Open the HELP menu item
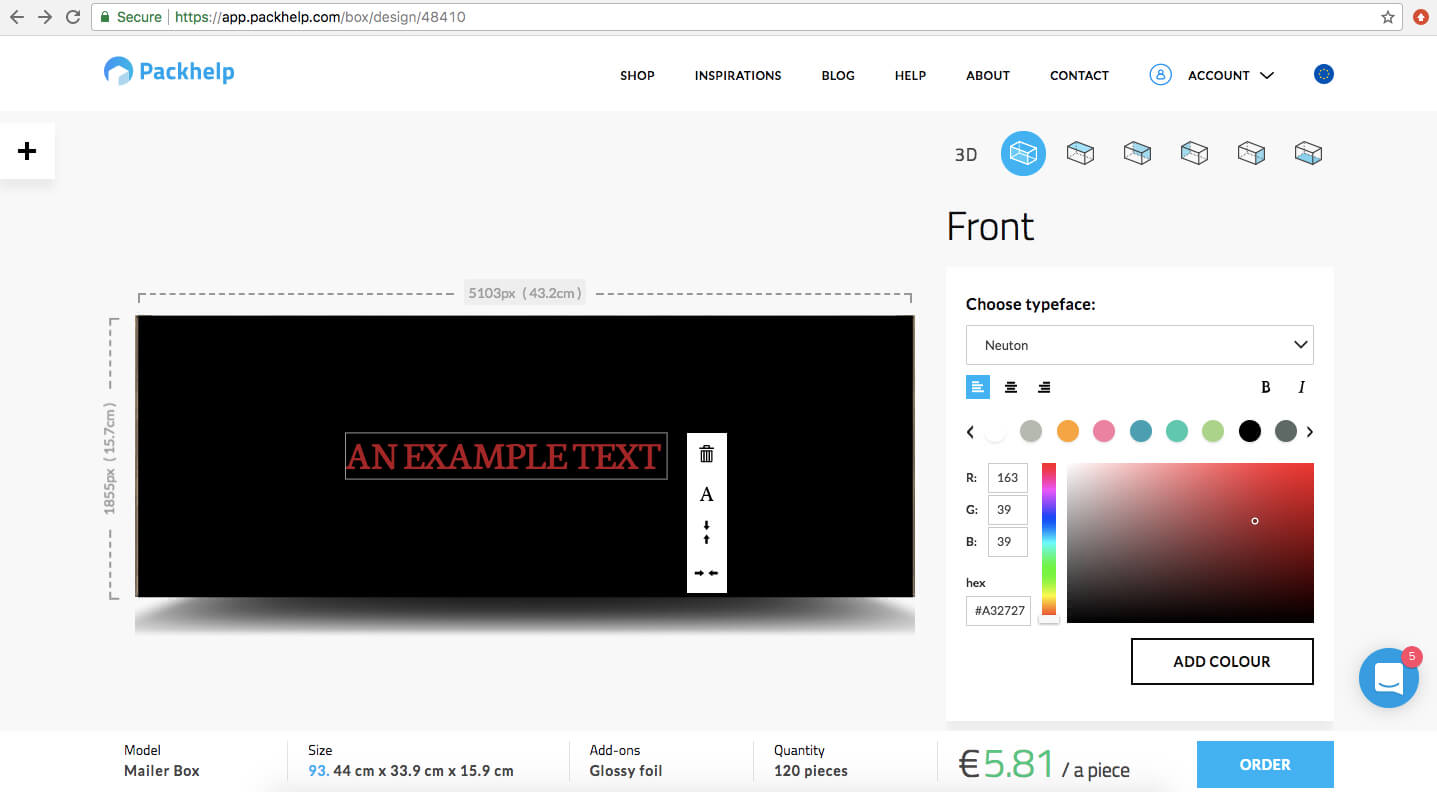1437x792 pixels. pyautogui.click(x=910, y=75)
